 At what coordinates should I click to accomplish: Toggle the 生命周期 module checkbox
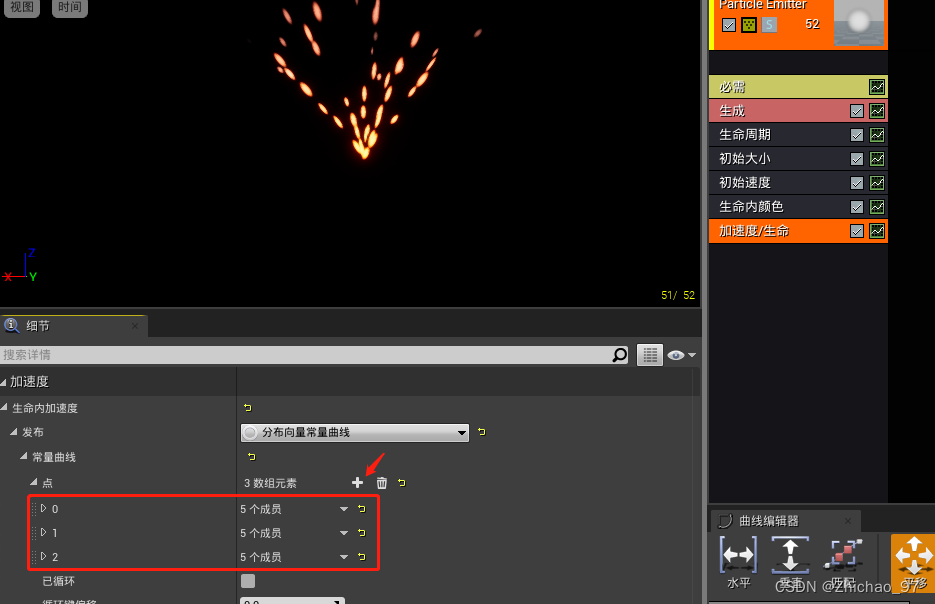857,135
